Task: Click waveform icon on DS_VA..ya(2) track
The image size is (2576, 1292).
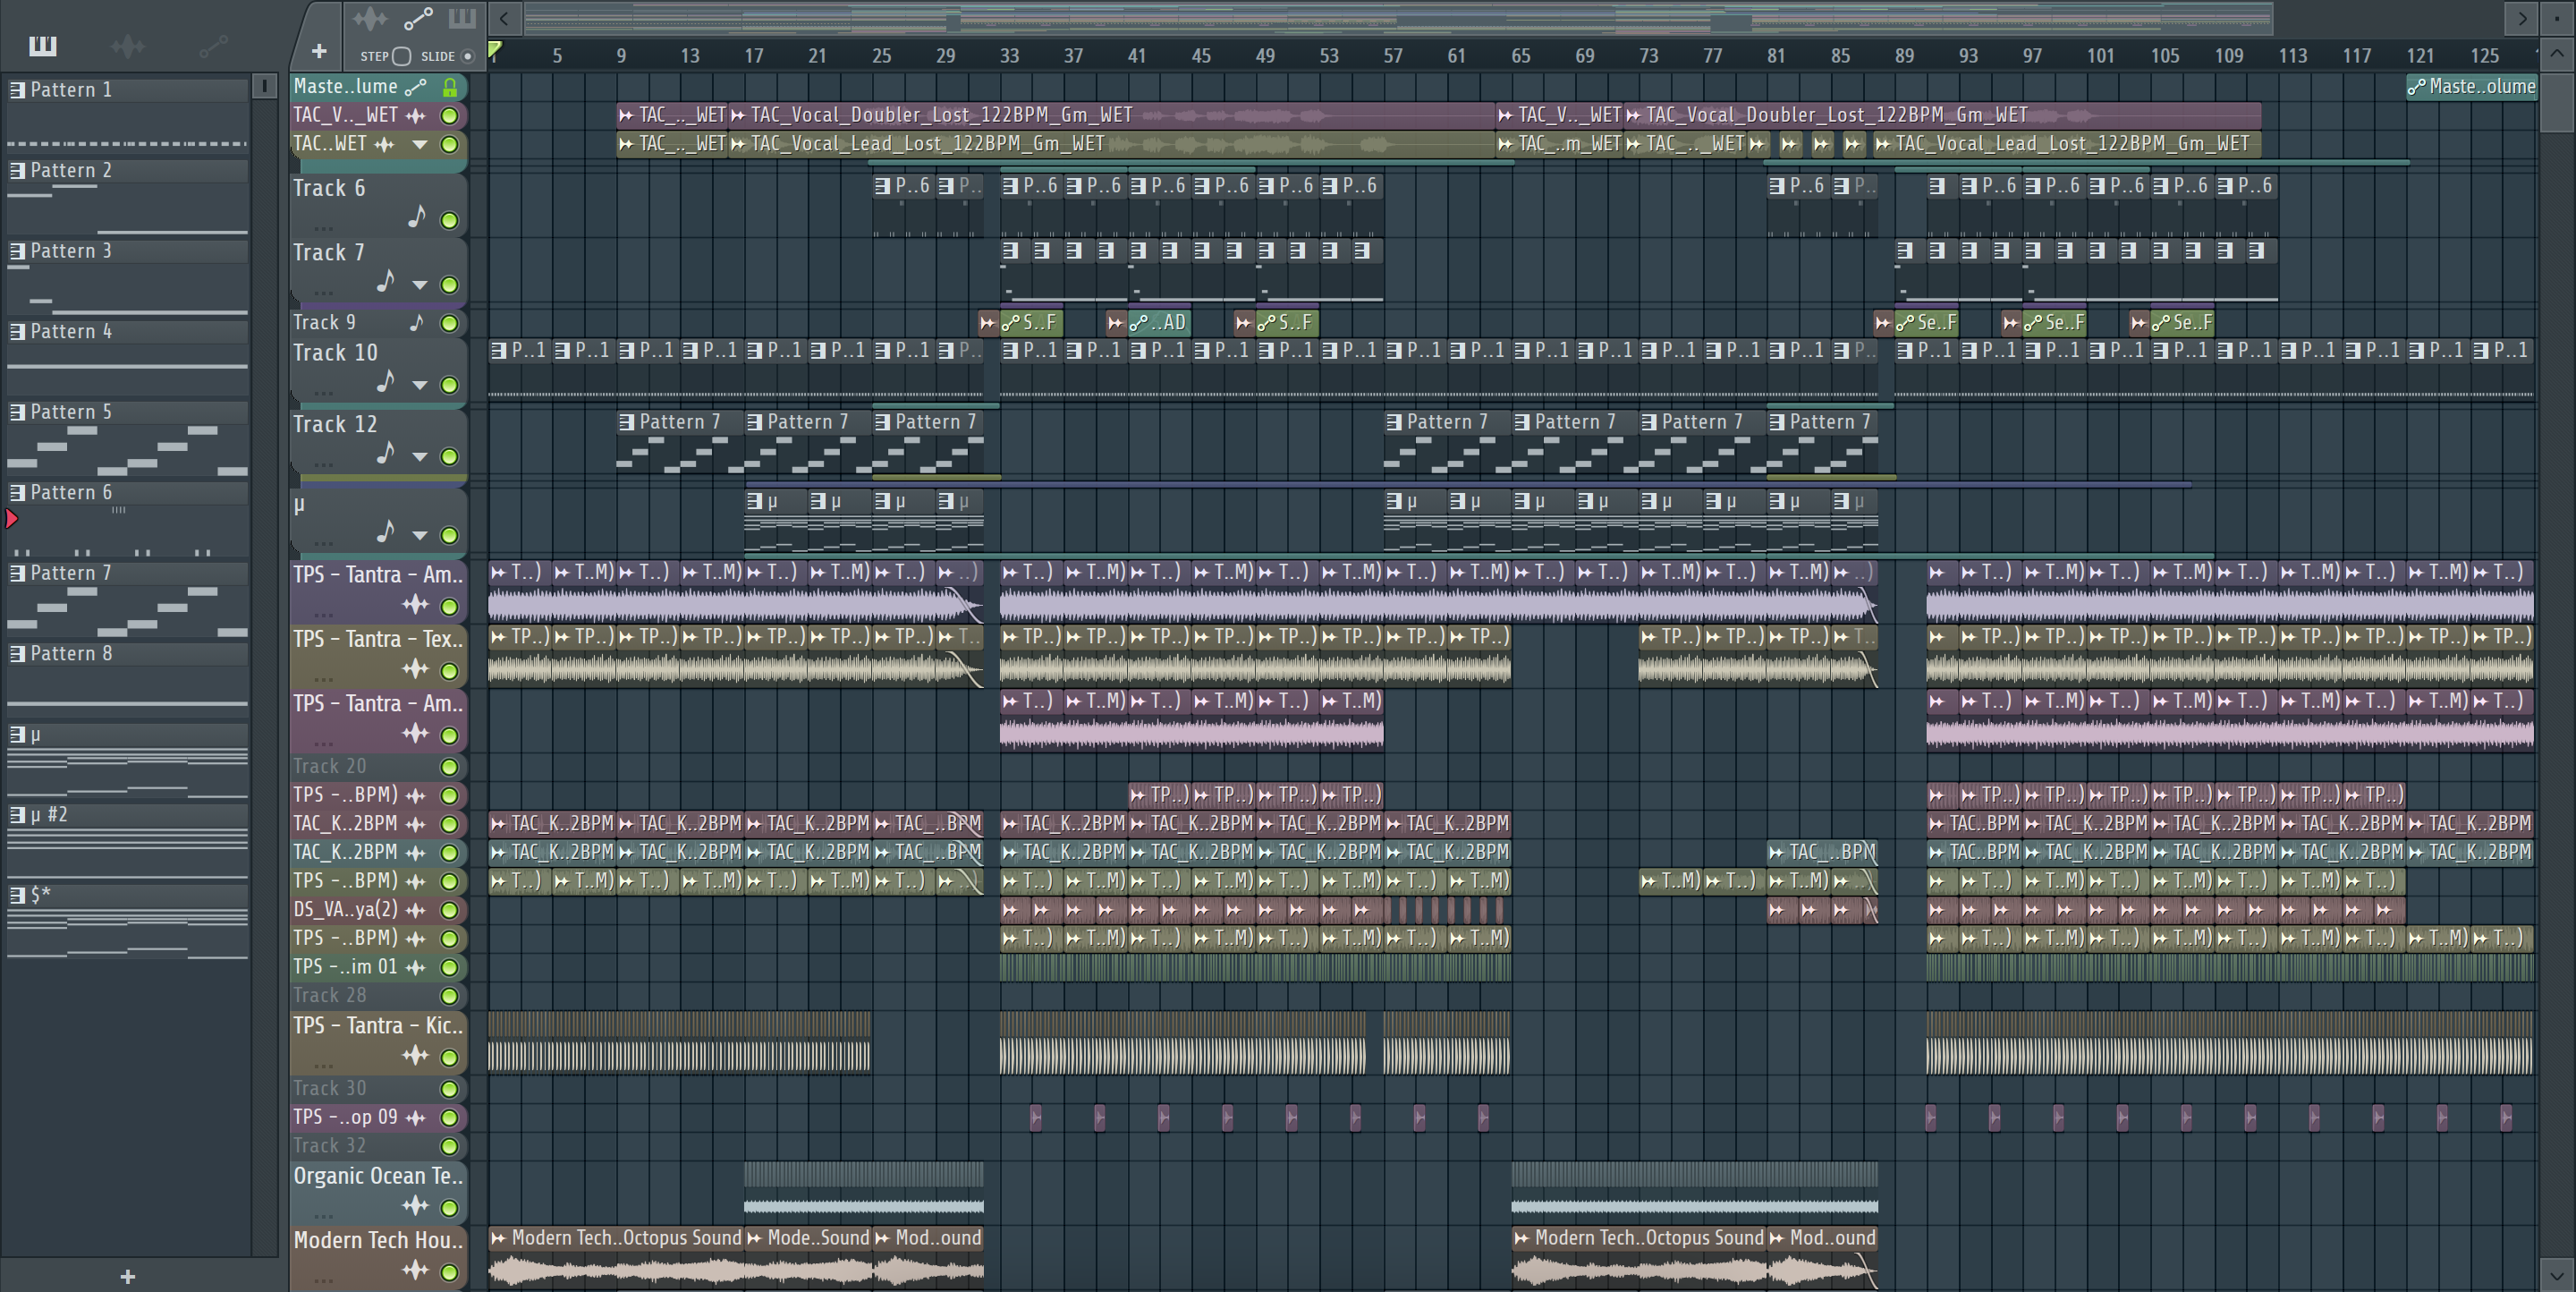Action: (415, 910)
